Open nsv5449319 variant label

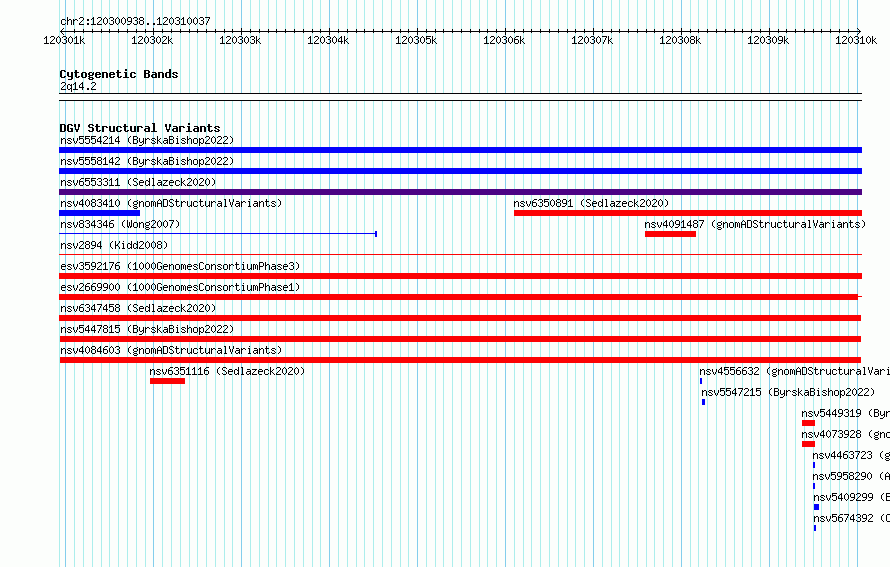846,413
